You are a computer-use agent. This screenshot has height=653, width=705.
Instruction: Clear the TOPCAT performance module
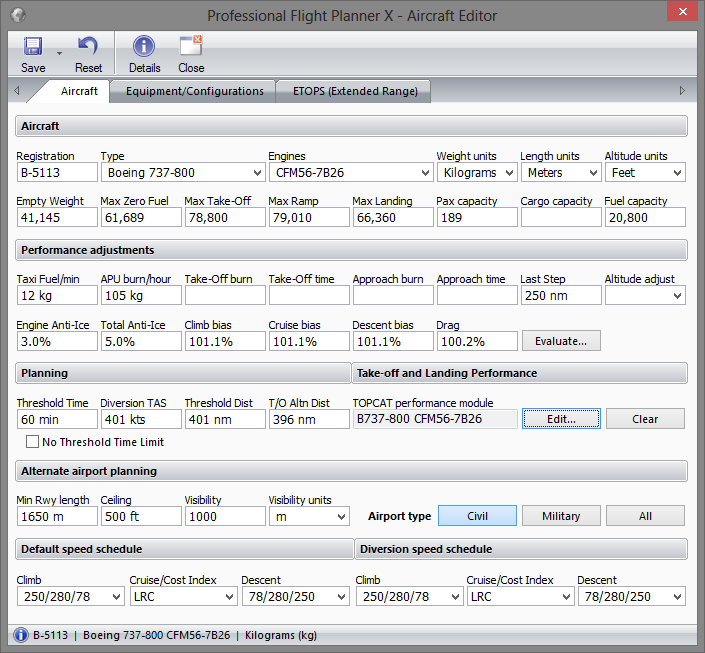645,419
